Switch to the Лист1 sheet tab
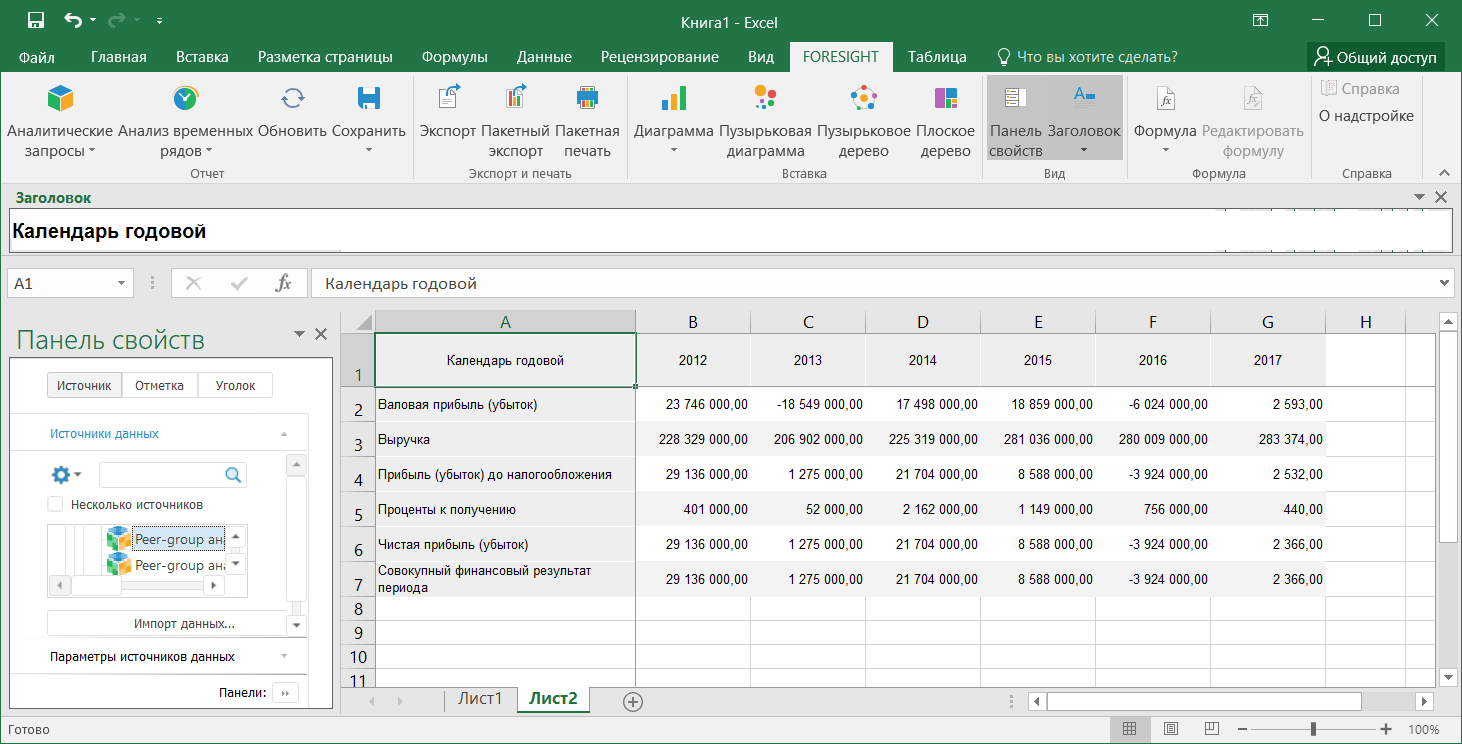Screen dimensions: 1462x744 (x=480, y=699)
